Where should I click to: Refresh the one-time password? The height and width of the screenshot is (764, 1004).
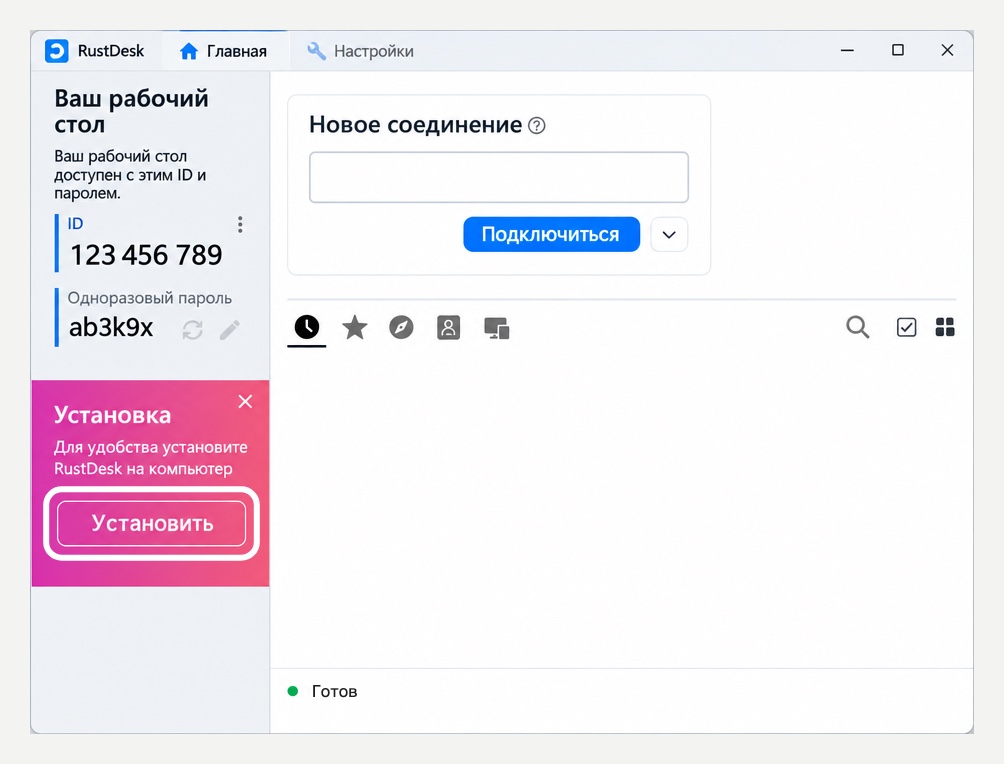(x=192, y=330)
